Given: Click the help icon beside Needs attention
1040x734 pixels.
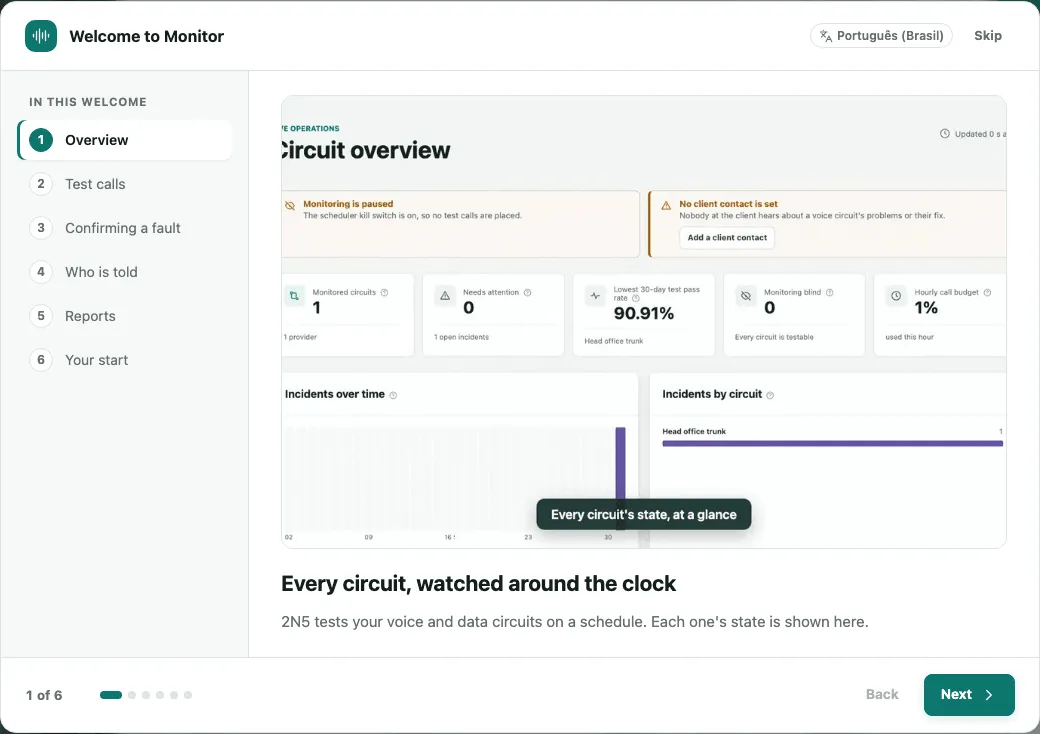Looking at the screenshot, I should pyautogui.click(x=527, y=292).
